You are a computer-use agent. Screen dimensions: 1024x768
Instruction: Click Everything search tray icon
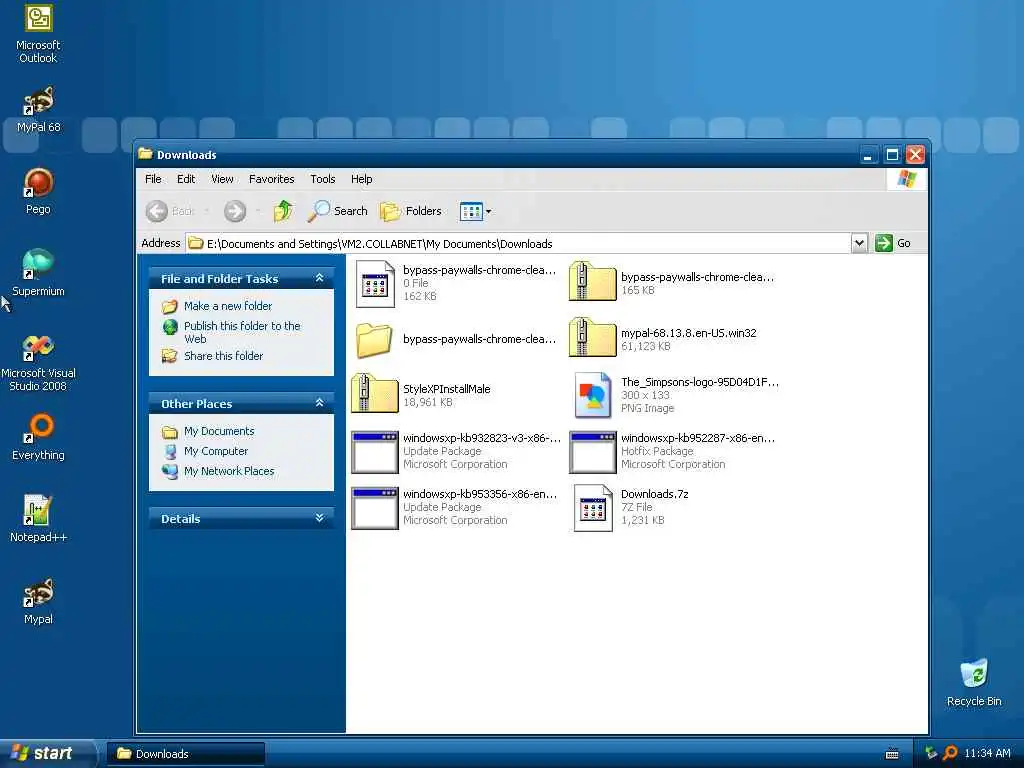point(950,753)
